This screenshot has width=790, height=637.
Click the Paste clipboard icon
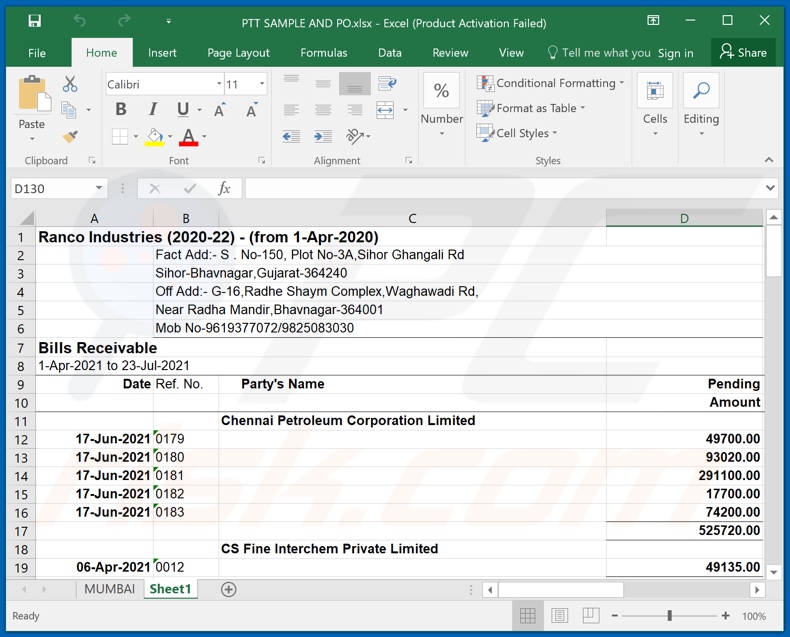coord(34,94)
